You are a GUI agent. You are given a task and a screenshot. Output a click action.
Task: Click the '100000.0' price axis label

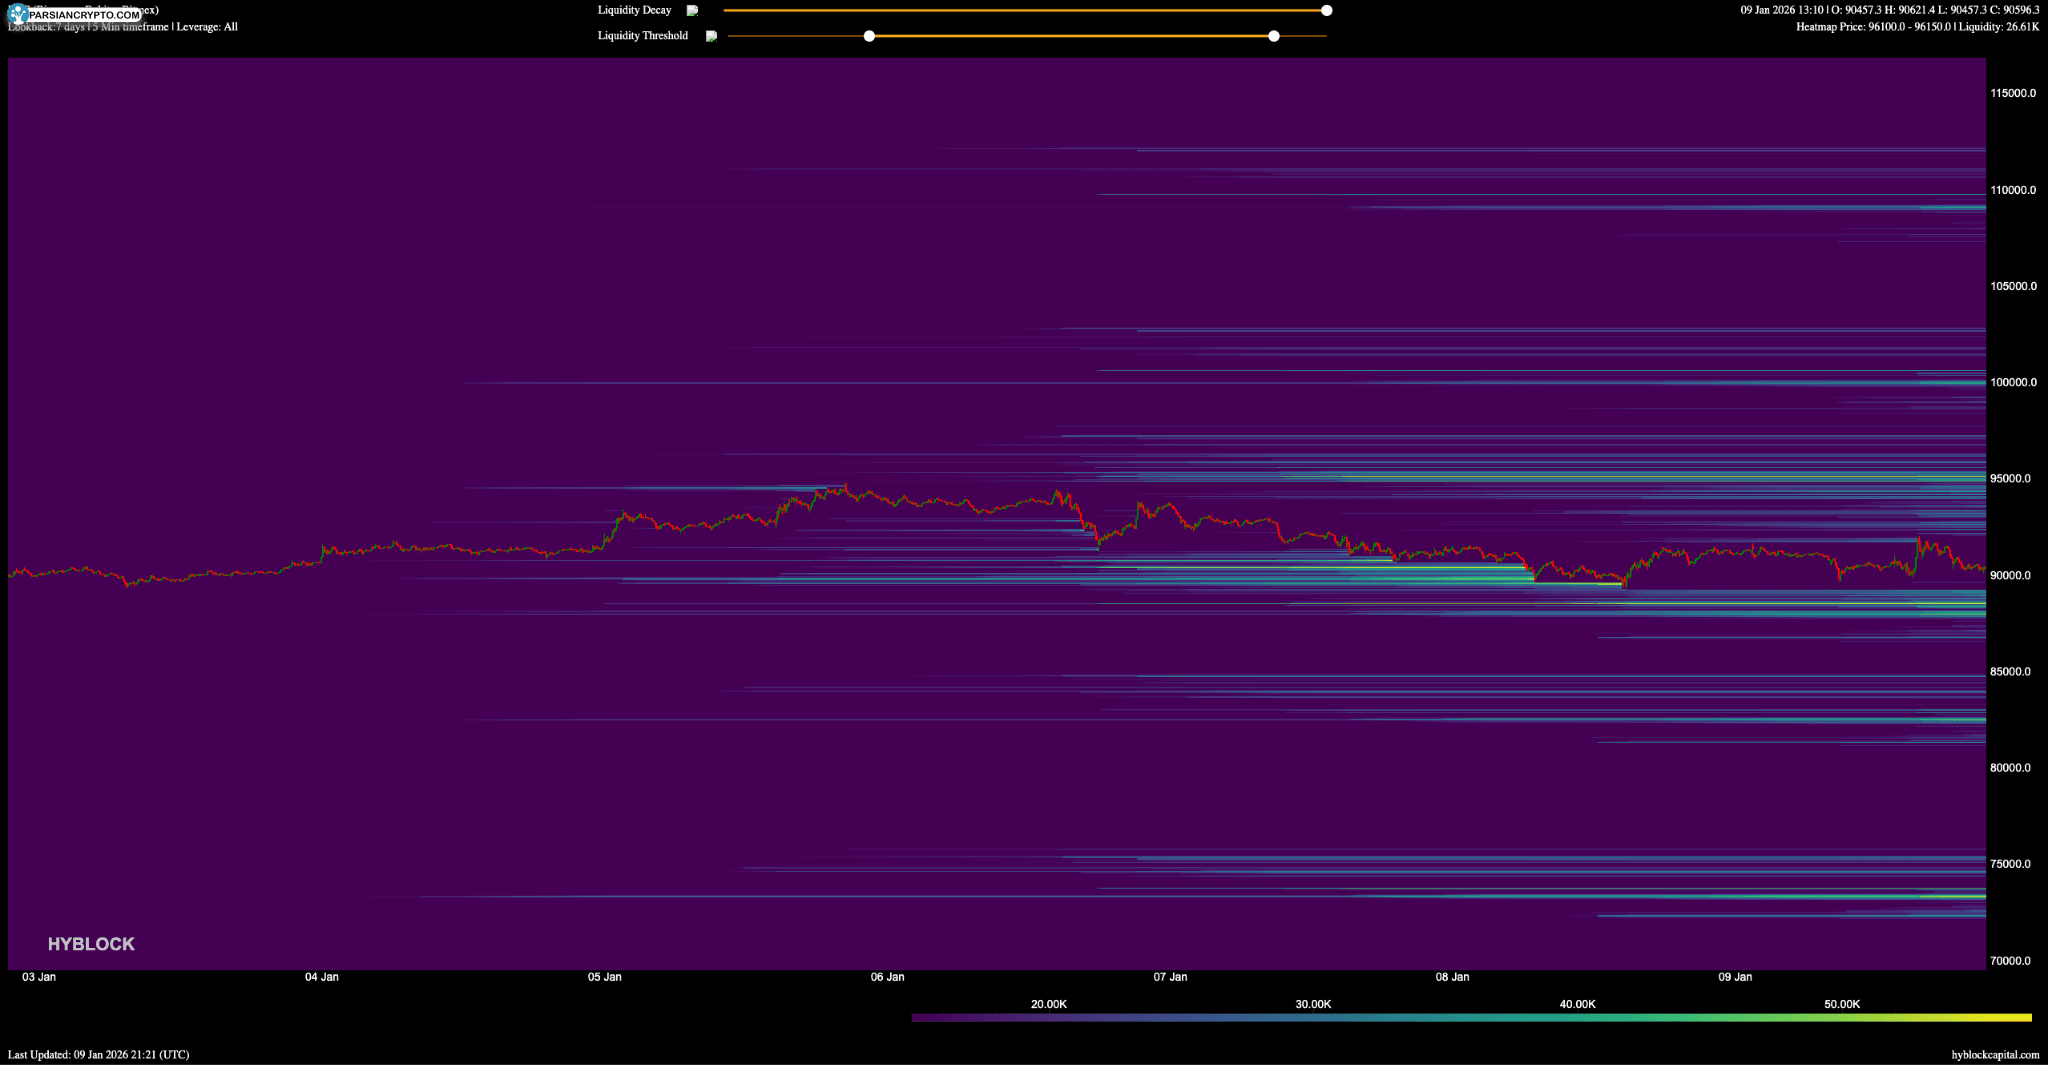(x=2013, y=382)
